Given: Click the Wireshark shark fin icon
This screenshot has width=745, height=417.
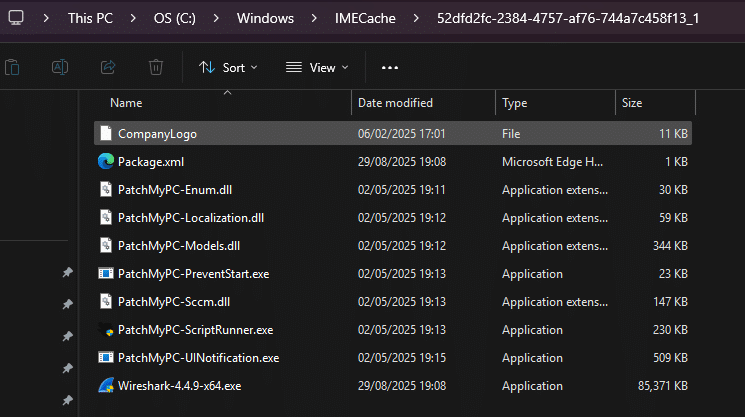Looking at the screenshot, I should [x=106, y=385].
